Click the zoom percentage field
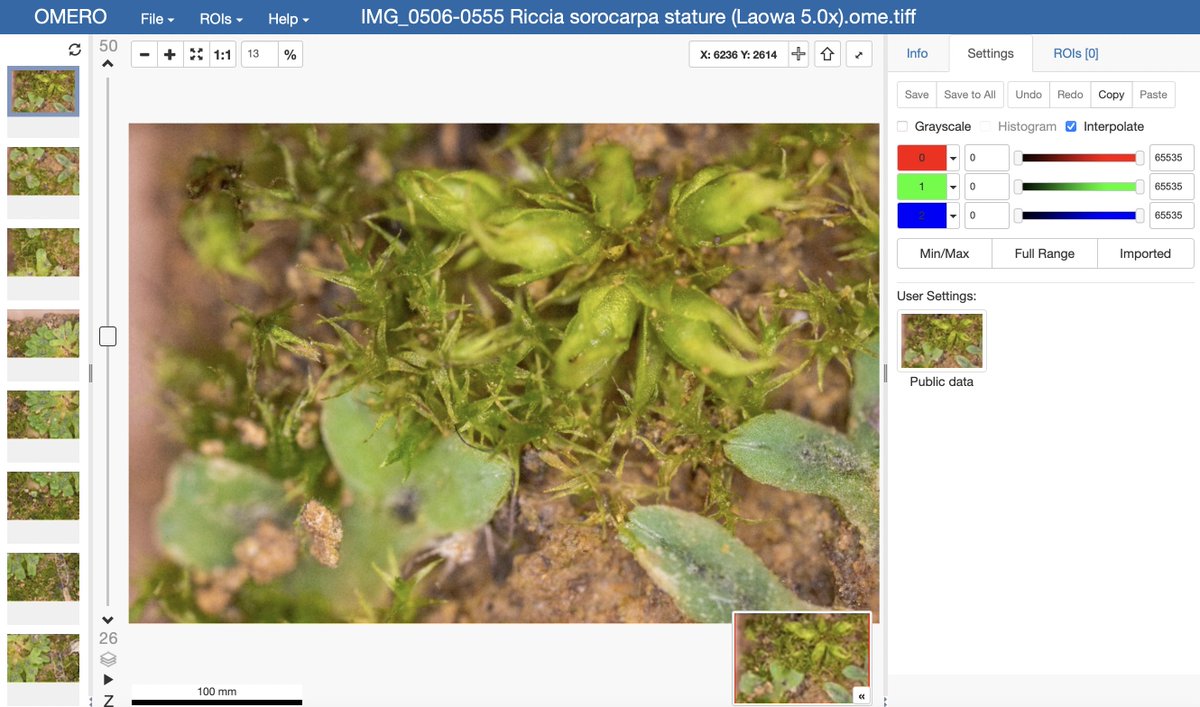 [259, 55]
